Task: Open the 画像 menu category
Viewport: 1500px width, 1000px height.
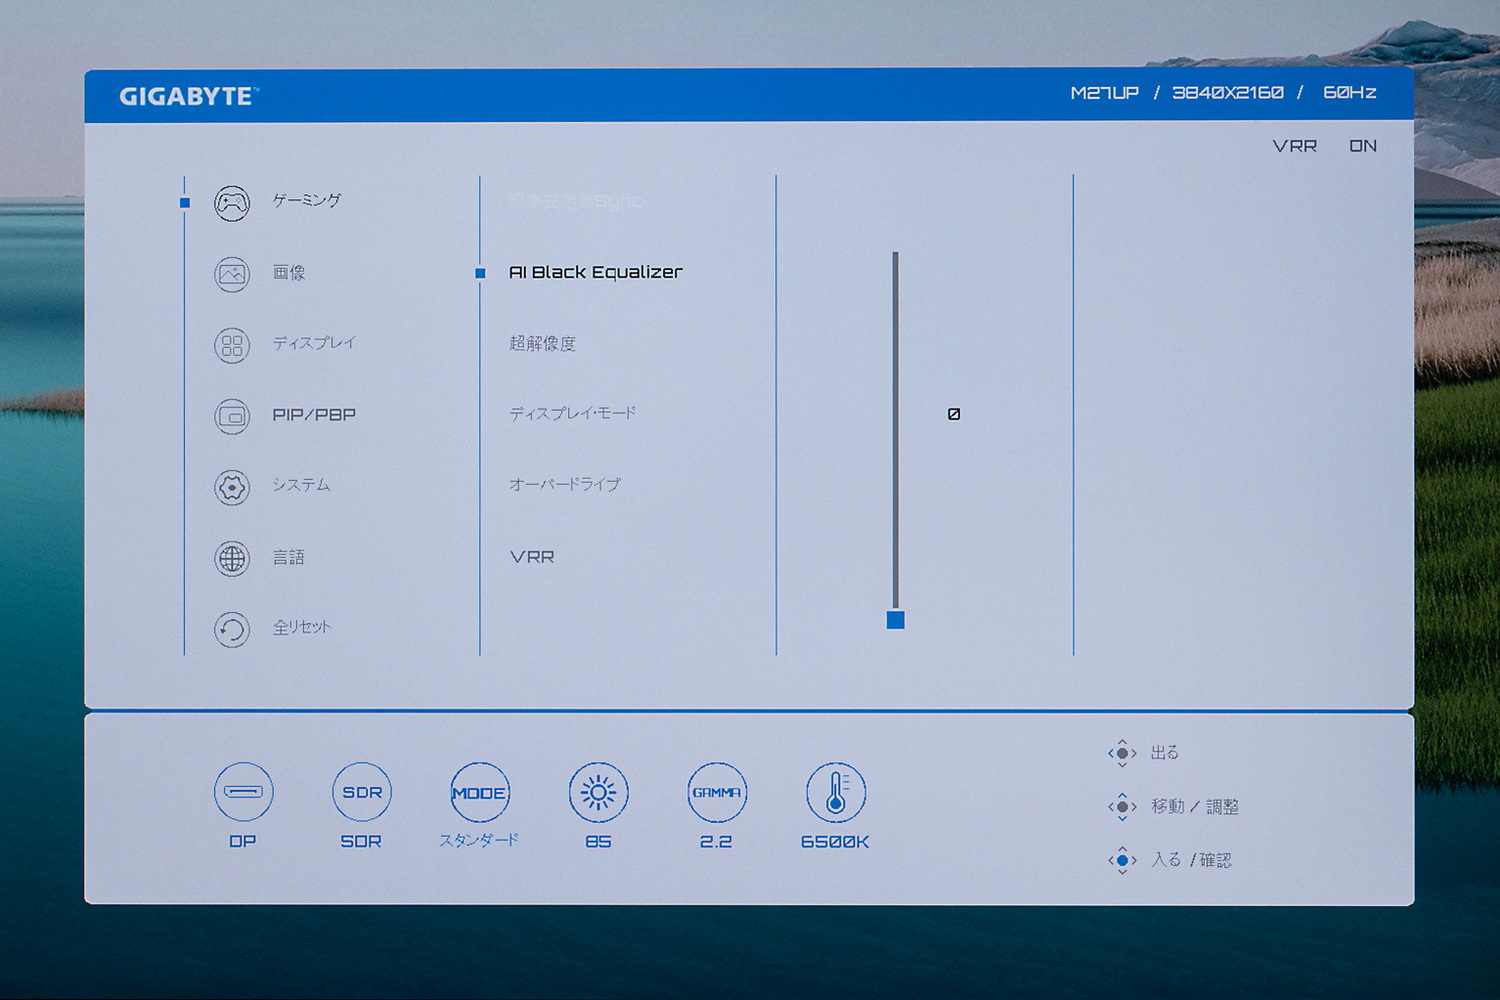Action: [289, 272]
